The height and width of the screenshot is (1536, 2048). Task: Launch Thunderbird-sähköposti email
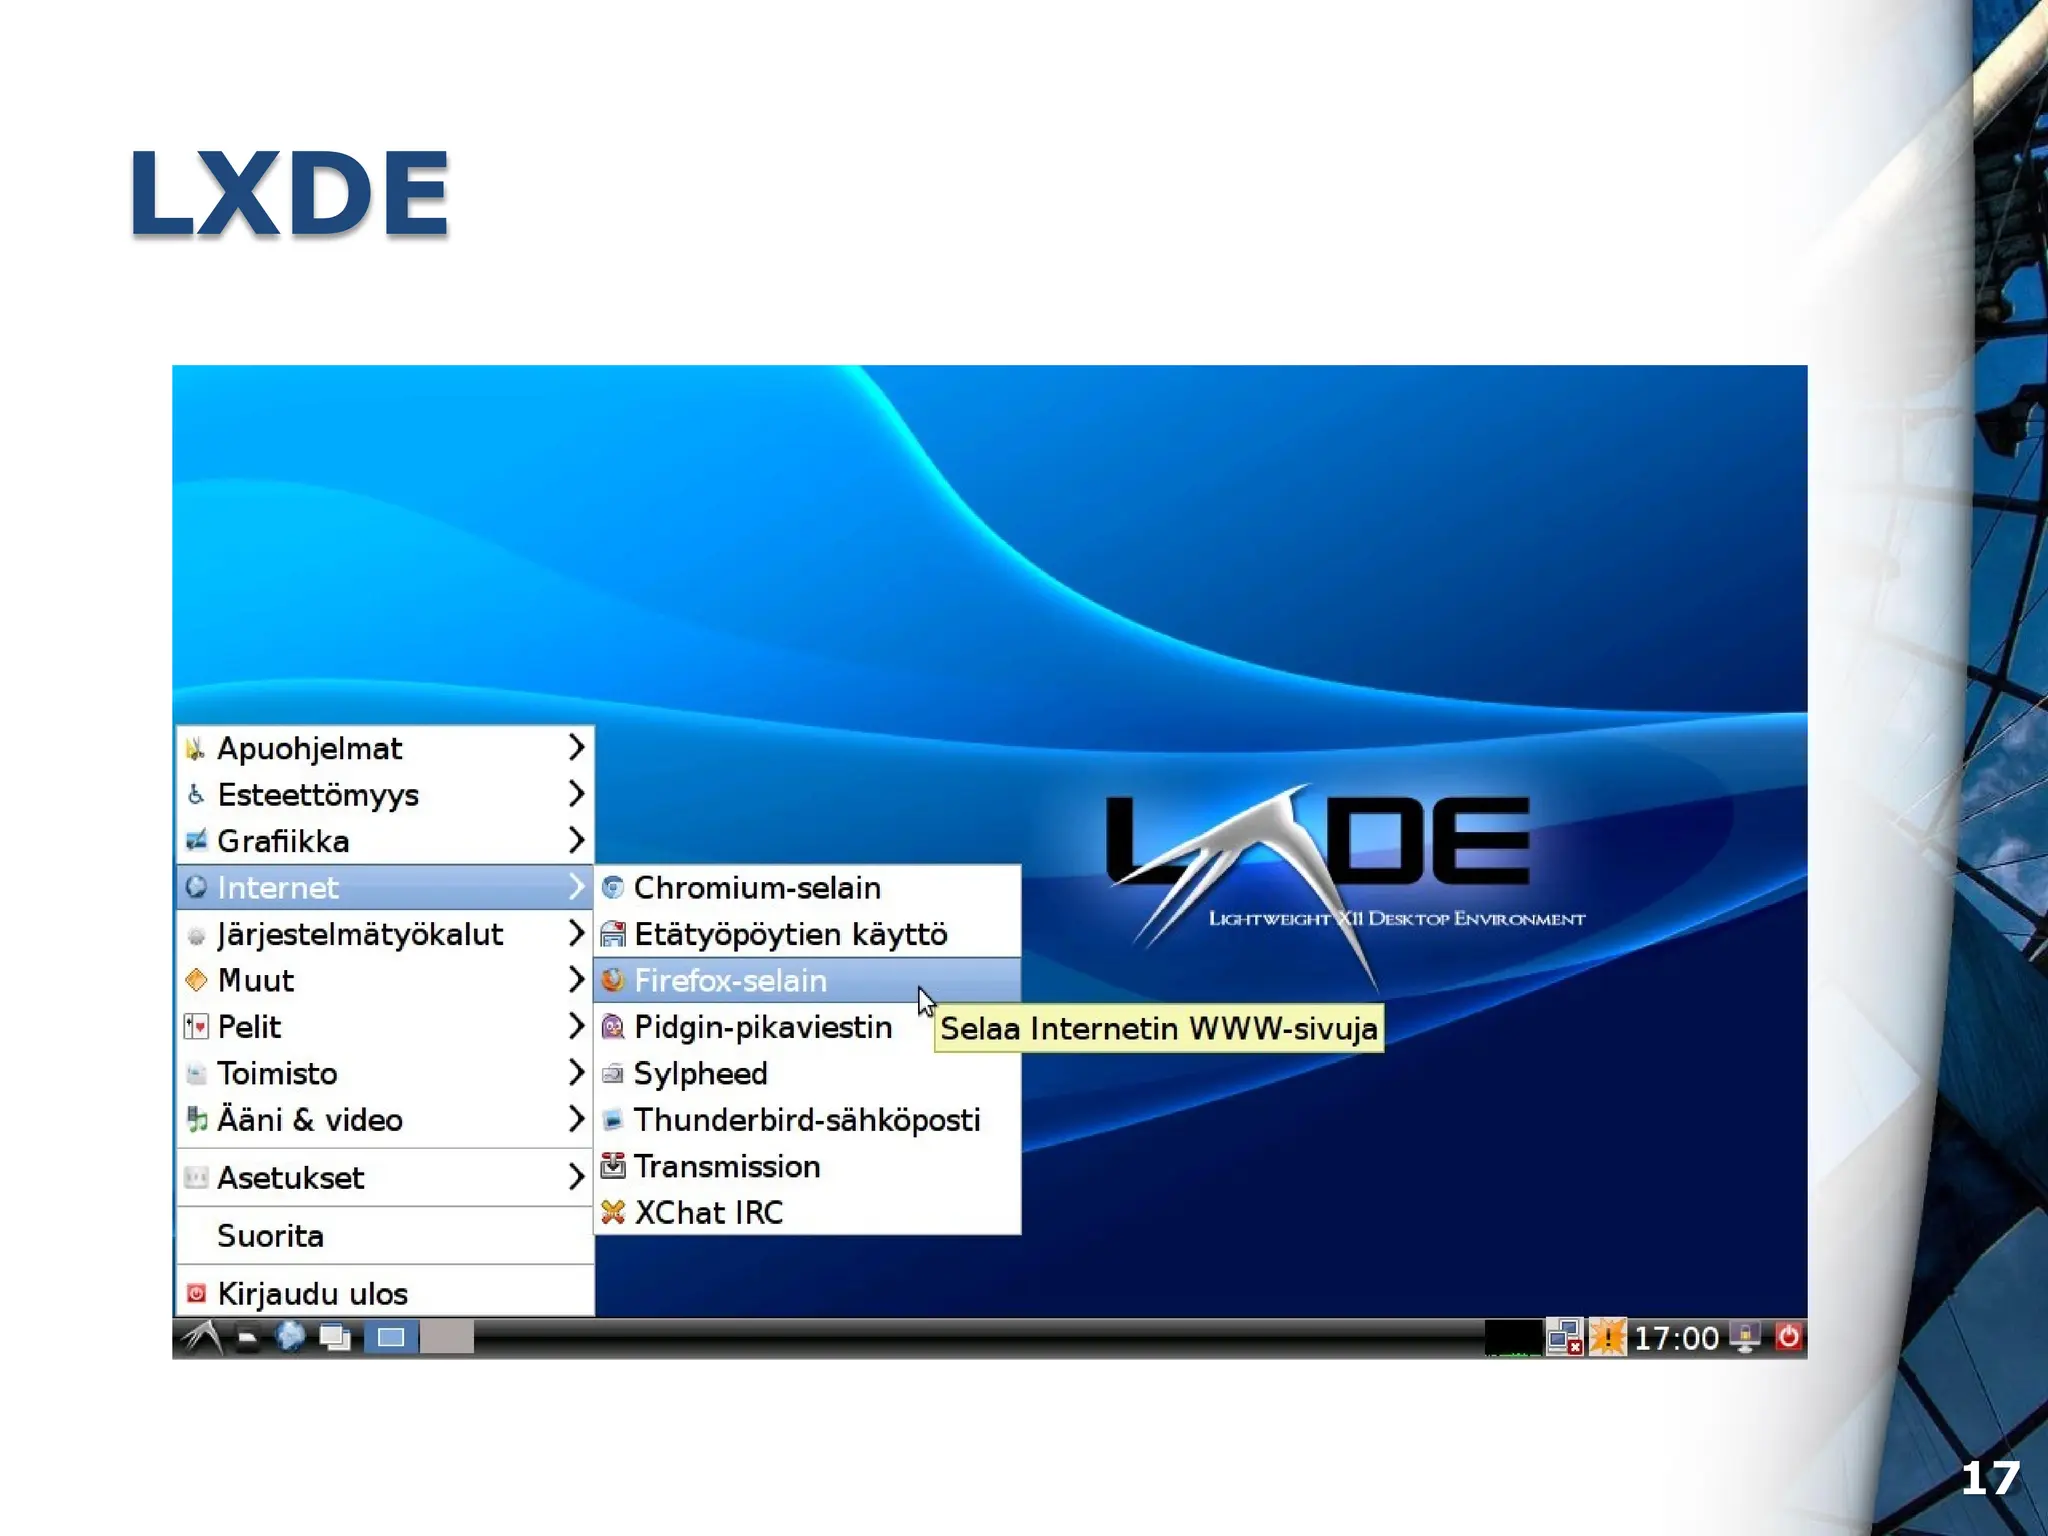(x=807, y=1119)
